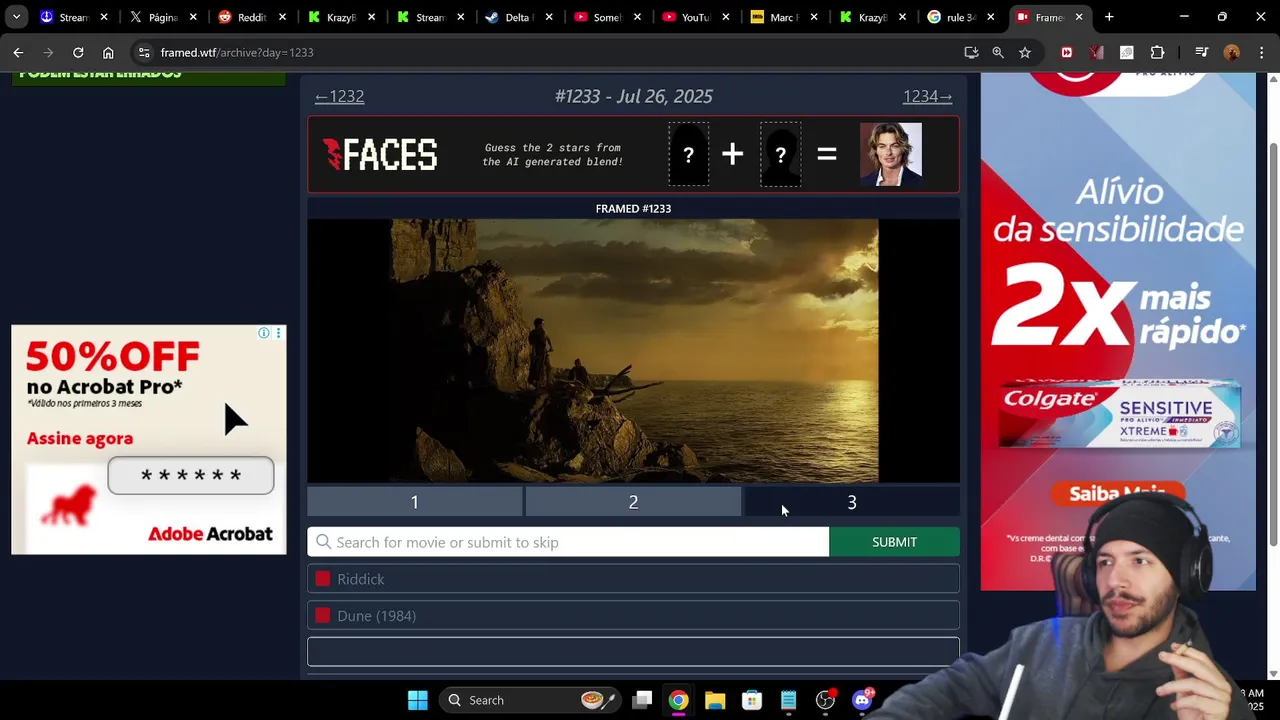The height and width of the screenshot is (720, 1280).
Task: Click the "#1233 - Jul 26, 2025" heading
Action: [x=634, y=96]
